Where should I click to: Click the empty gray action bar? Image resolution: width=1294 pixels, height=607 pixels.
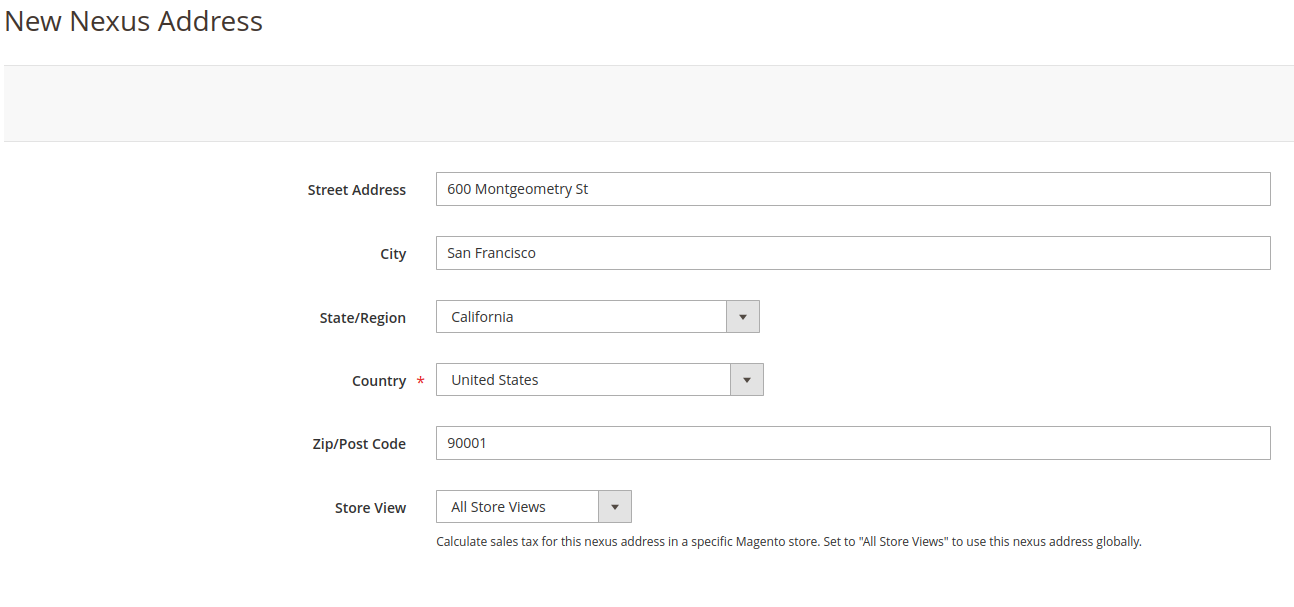648,103
